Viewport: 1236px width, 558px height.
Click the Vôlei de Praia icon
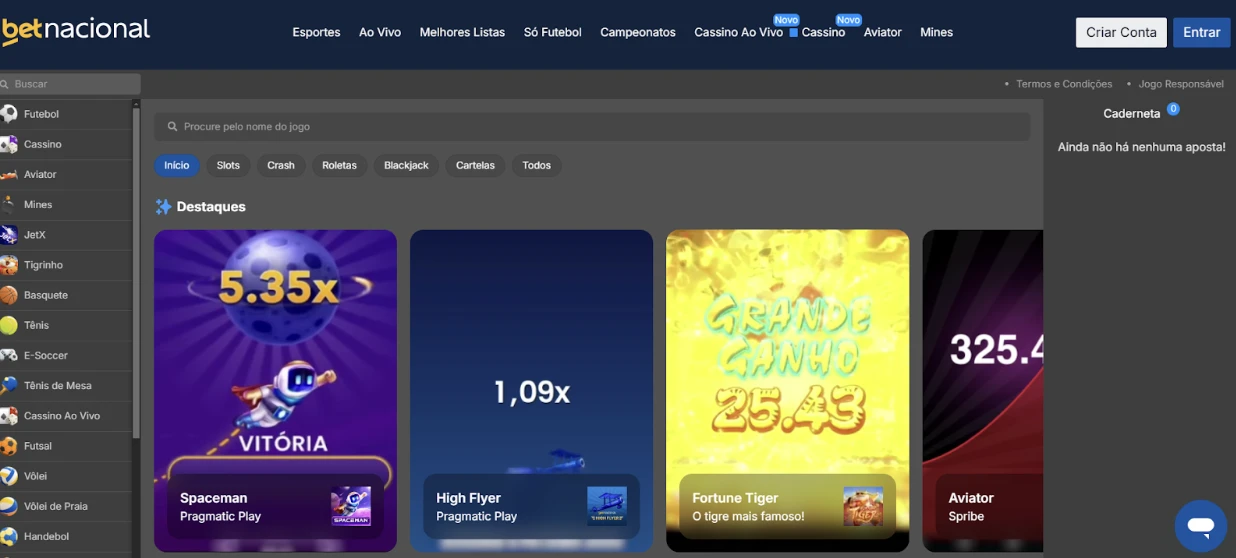click(9, 506)
